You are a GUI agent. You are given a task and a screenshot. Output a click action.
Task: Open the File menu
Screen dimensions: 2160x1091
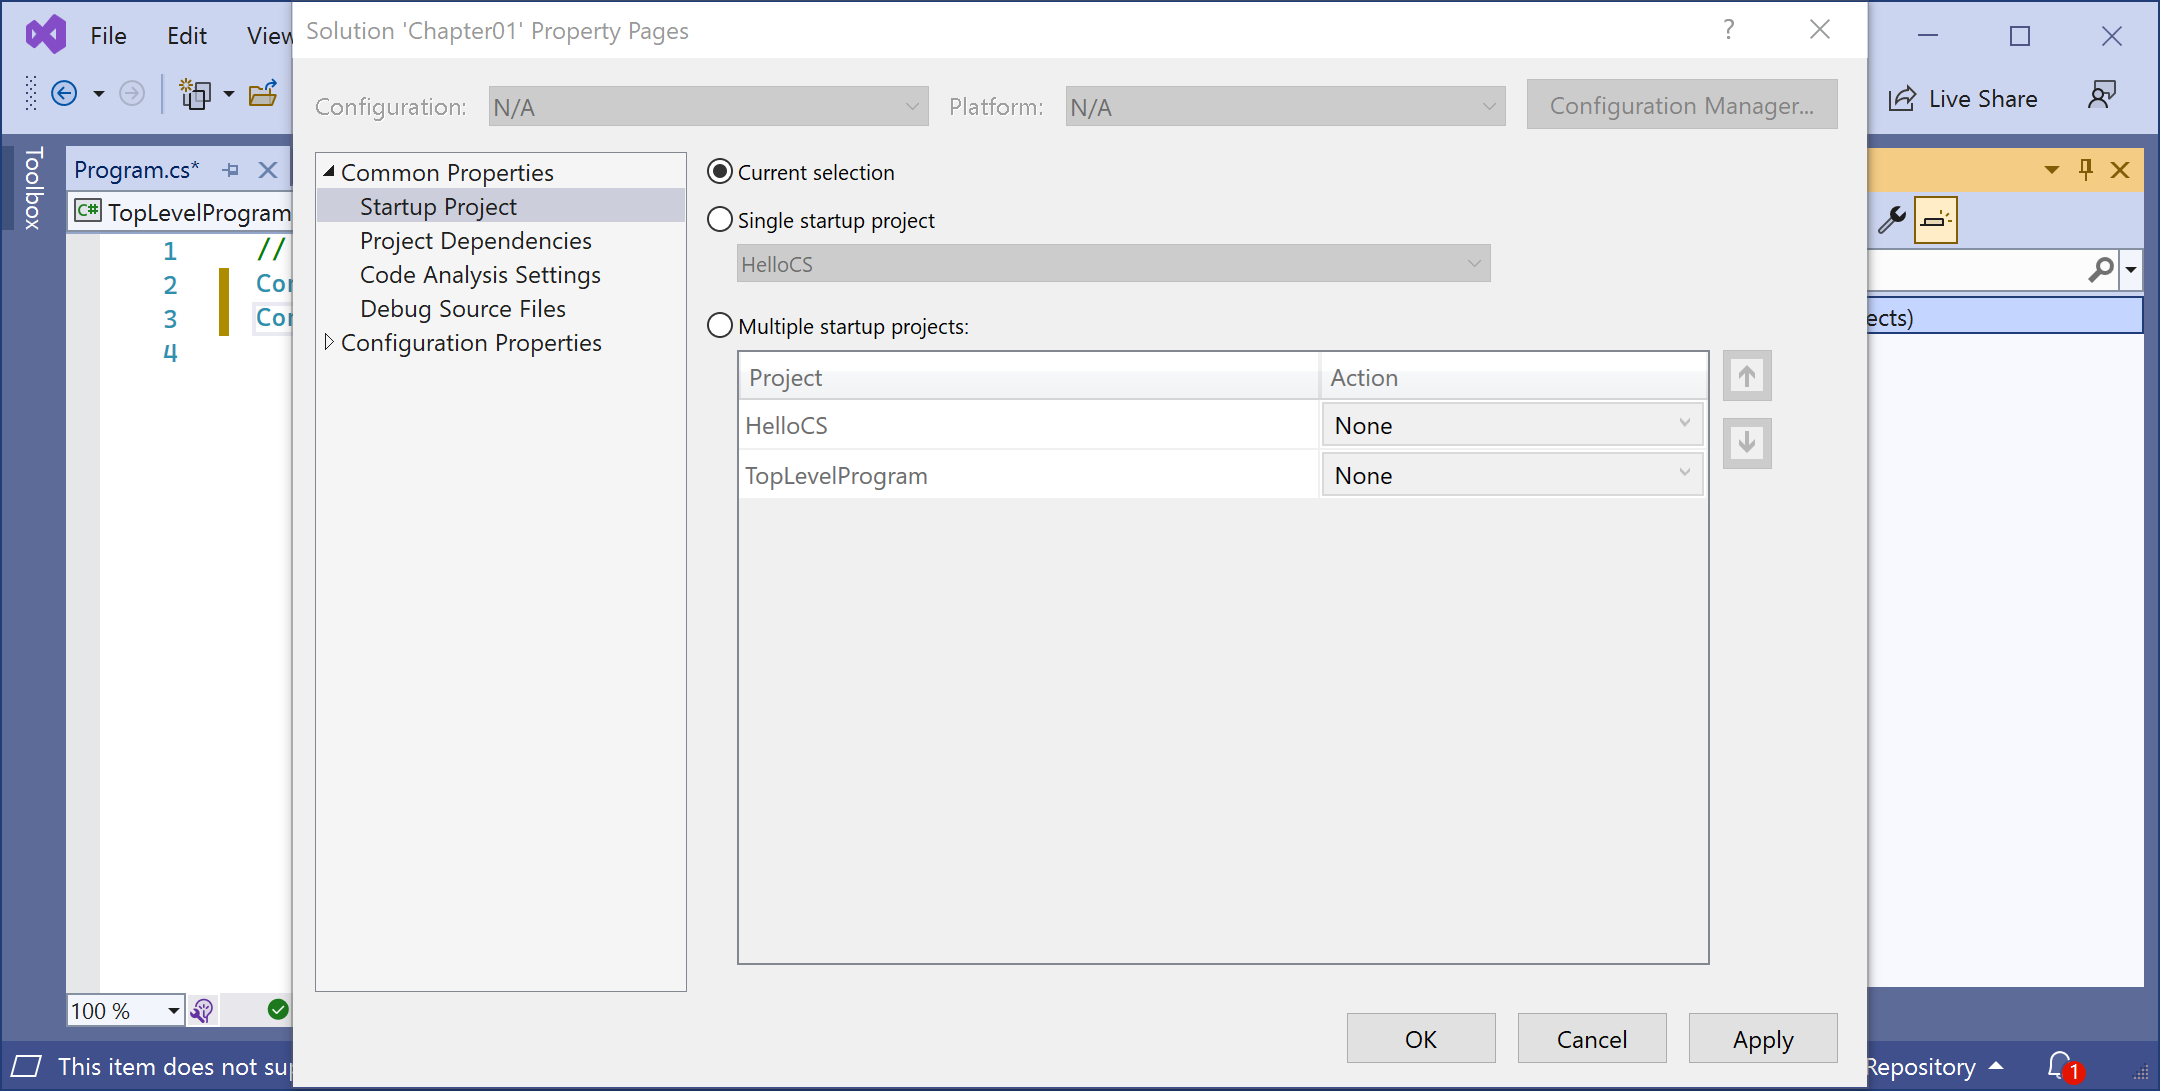(x=108, y=36)
